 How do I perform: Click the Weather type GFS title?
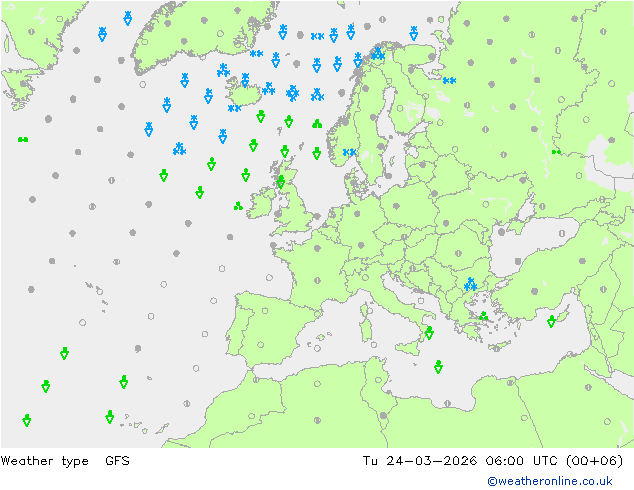pos(65,460)
